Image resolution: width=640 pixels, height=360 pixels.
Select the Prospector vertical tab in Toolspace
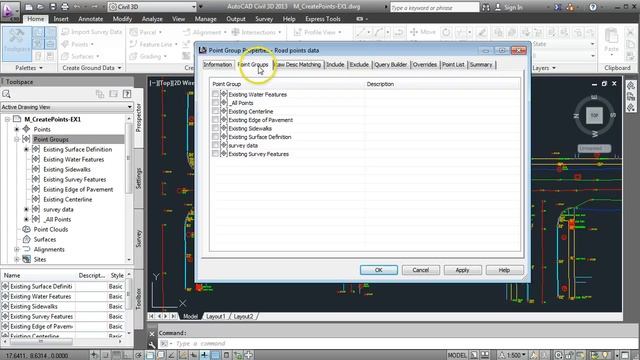pos(138,118)
